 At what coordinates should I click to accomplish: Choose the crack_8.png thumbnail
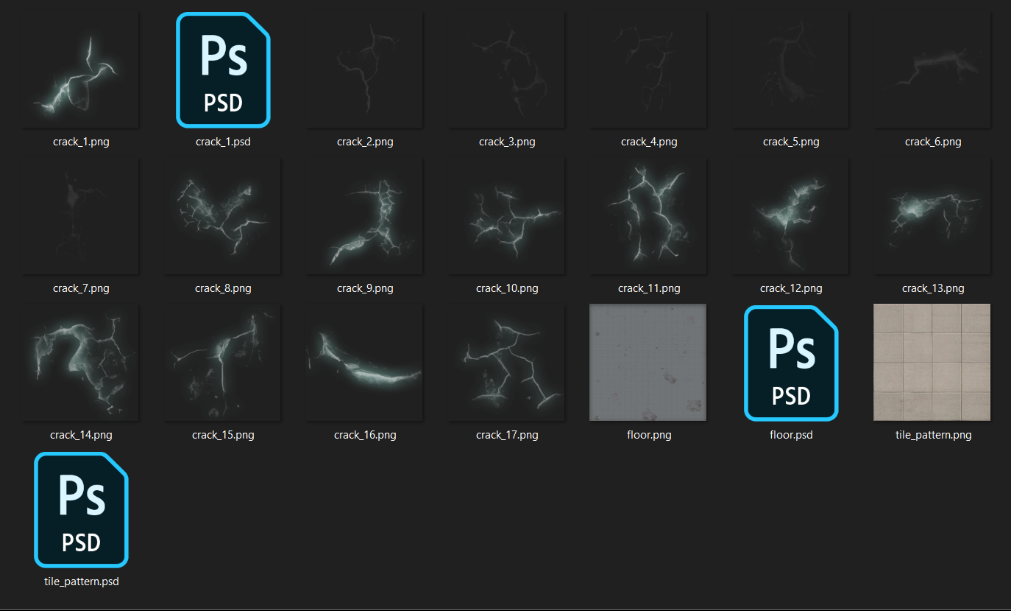pyautogui.click(x=223, y=216)
